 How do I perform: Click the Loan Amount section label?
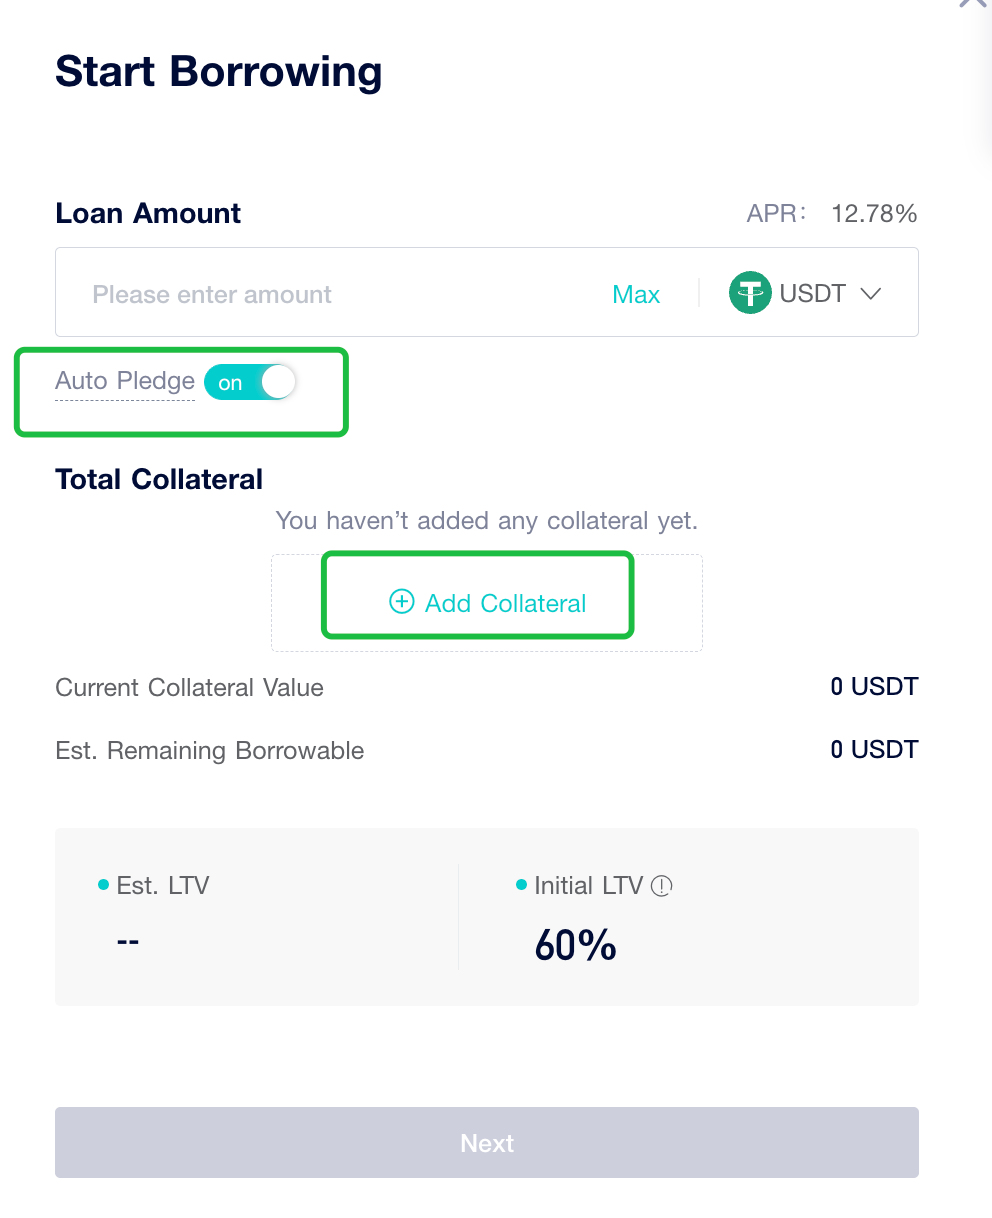[147, 213]
